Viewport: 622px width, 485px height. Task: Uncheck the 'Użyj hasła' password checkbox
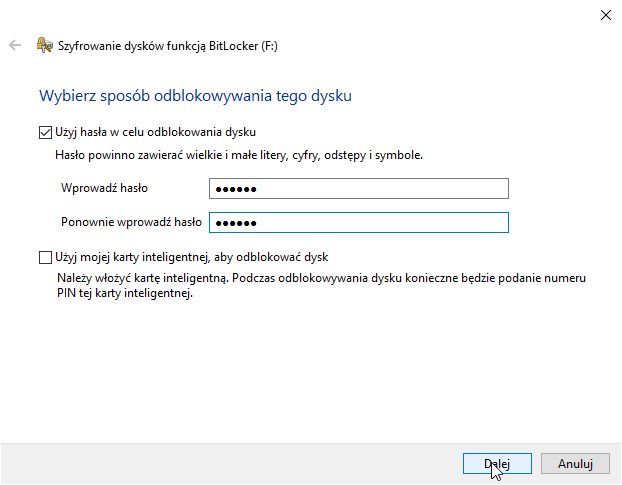point(45,132)
